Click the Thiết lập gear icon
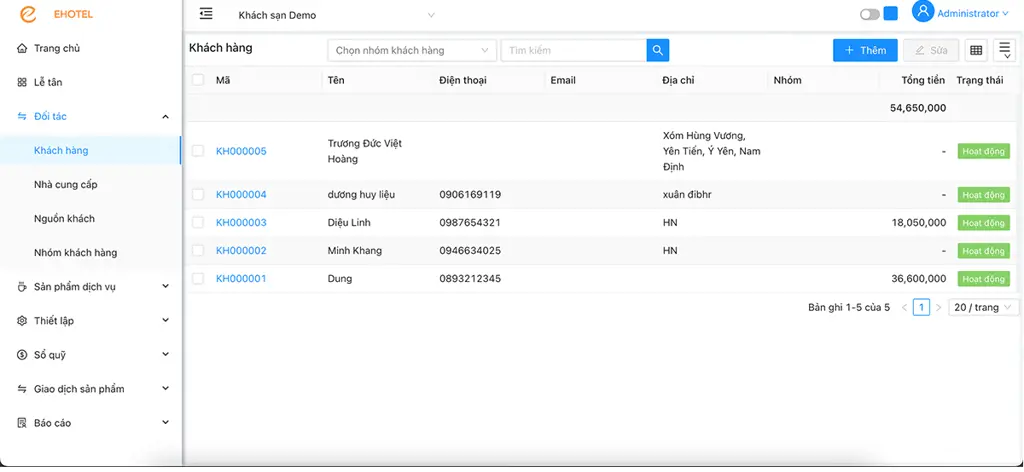 [22, 321]
